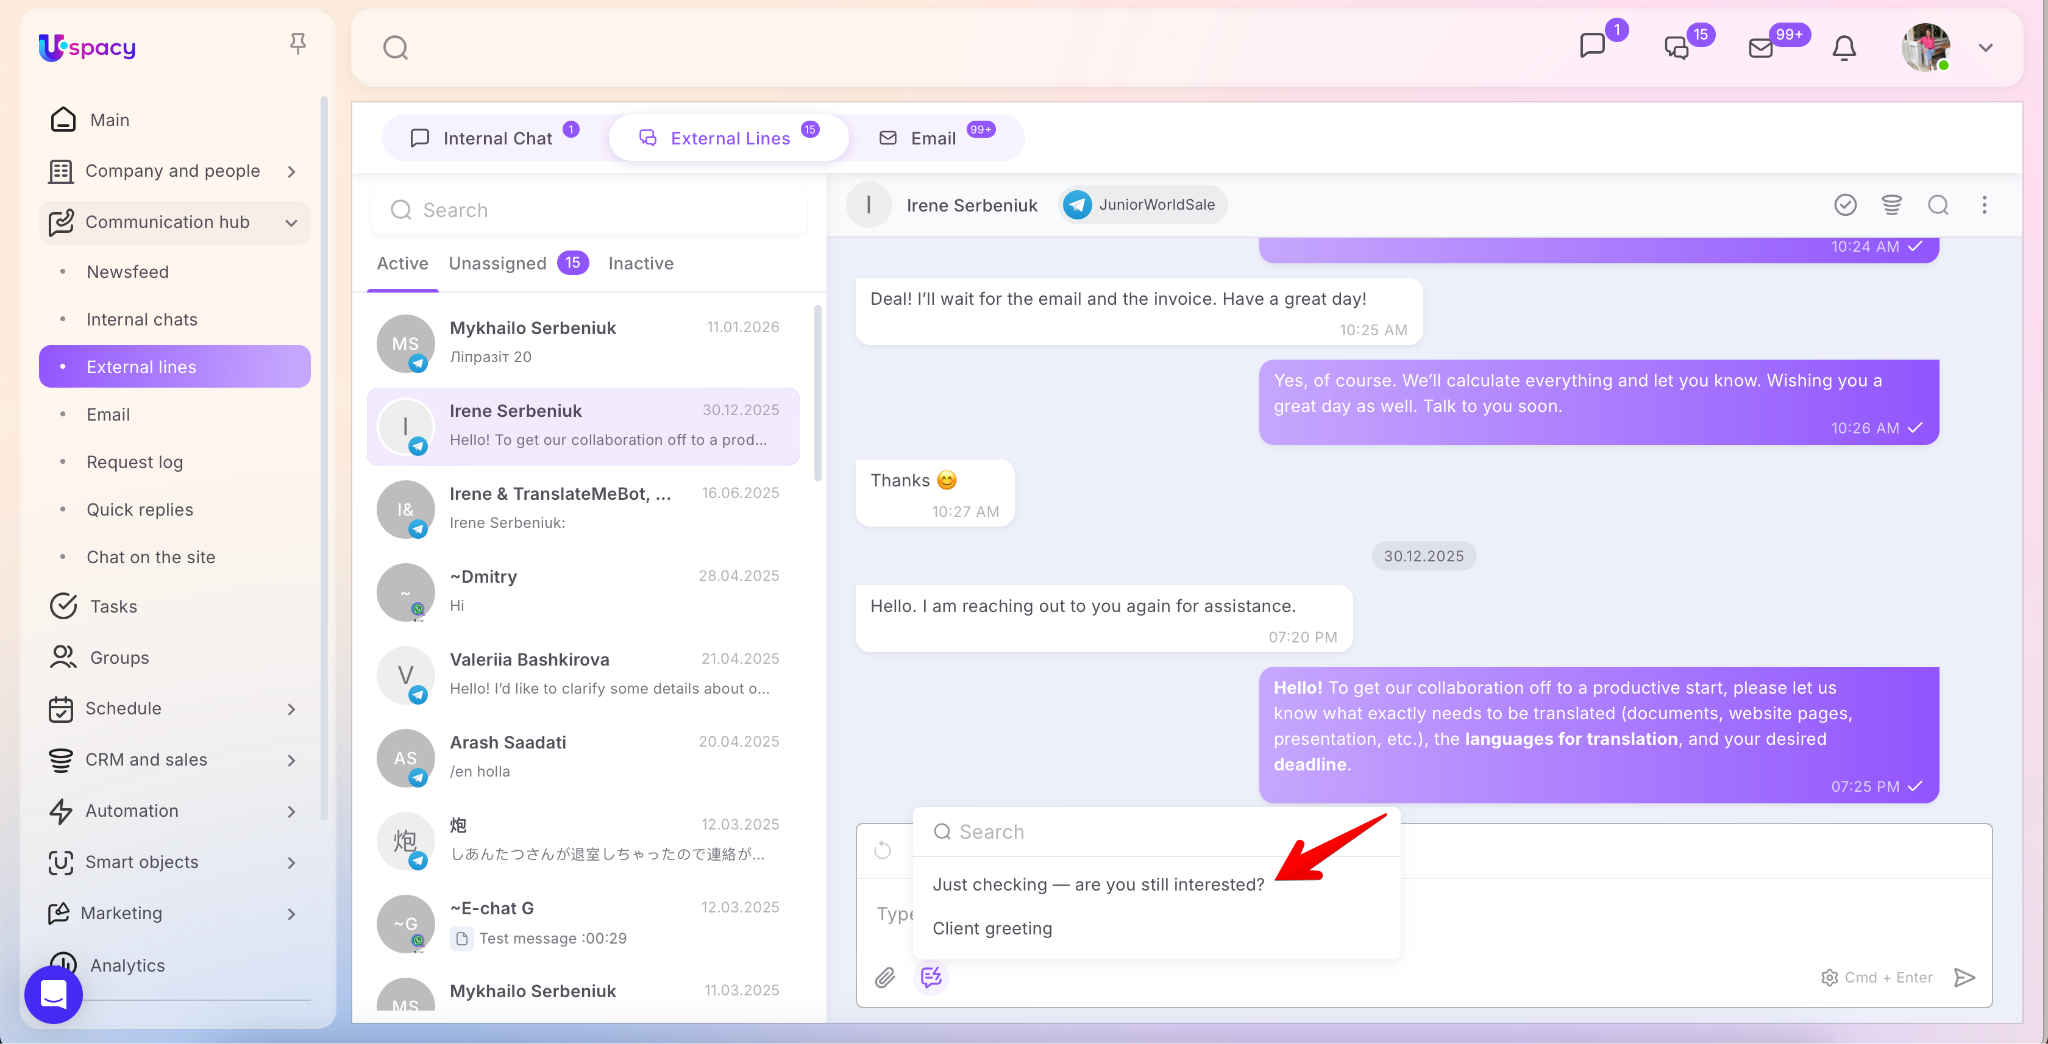Screen dimensions: 2048x1044
Task: Open the profile dropdown arrow
Action: pyautogui.click(x=1985, y=48)
